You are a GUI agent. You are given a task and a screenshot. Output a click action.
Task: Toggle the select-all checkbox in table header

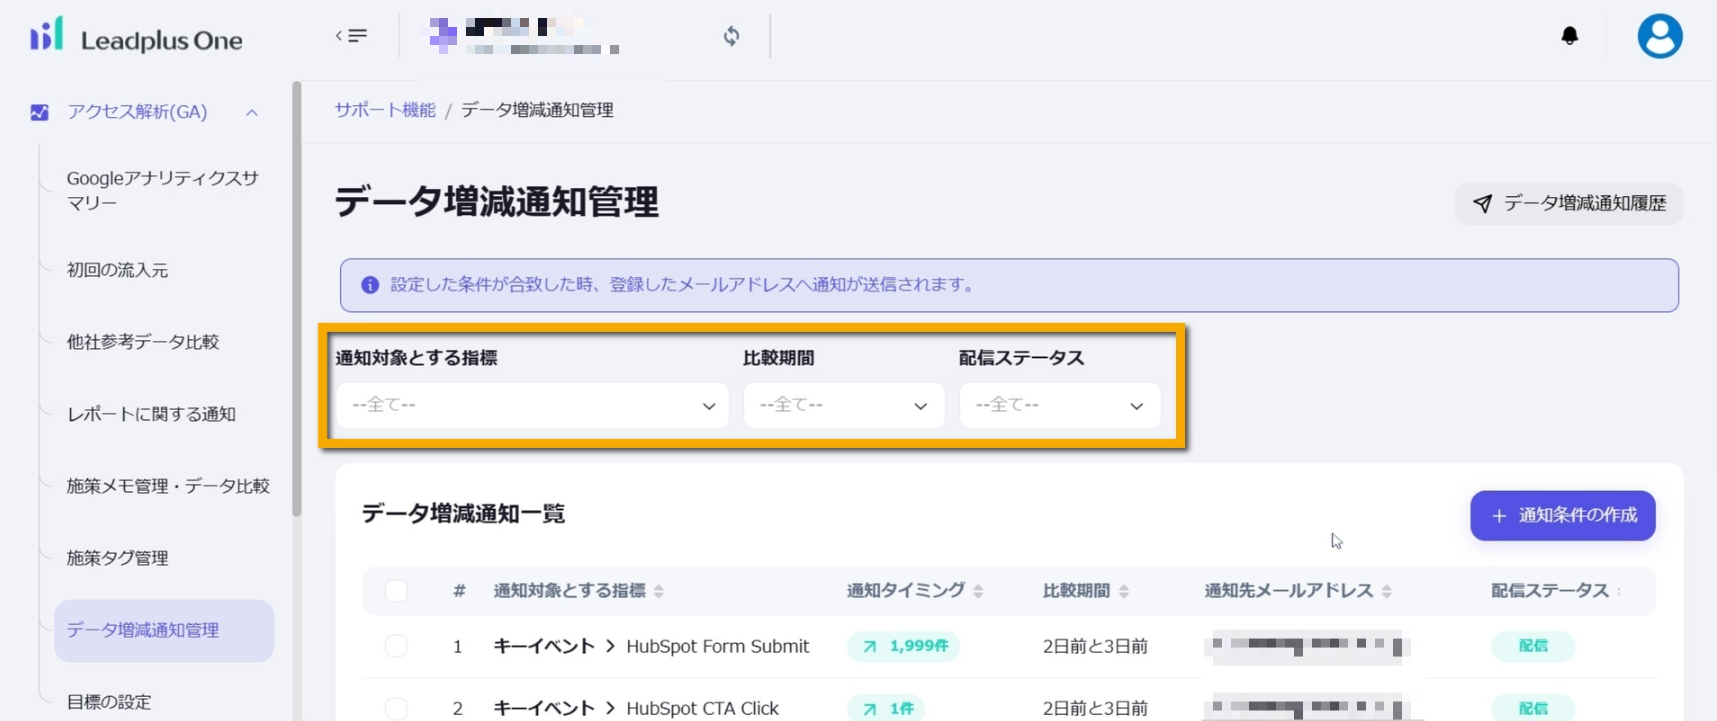396,591
